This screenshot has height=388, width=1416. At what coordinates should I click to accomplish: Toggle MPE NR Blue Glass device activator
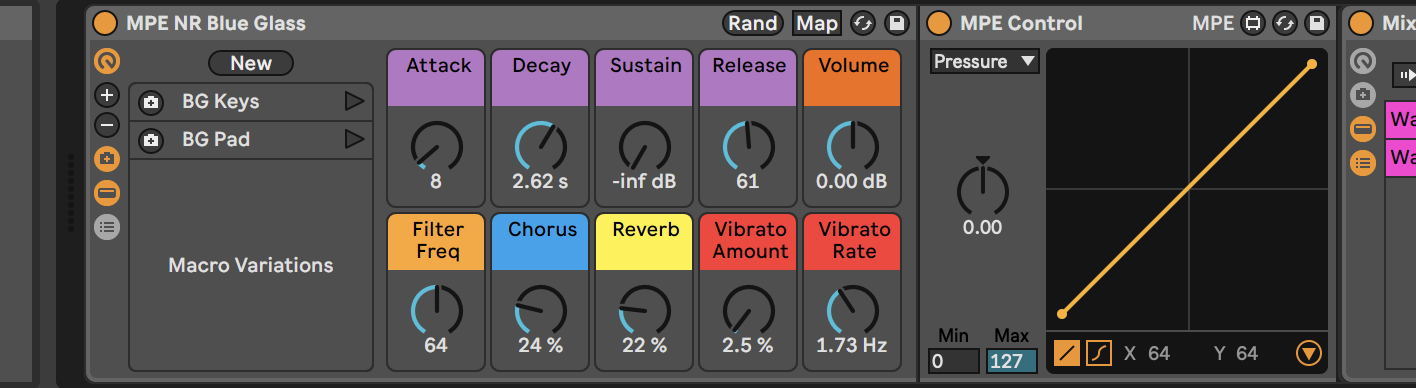pyautogui.click(x=105, y=23)
